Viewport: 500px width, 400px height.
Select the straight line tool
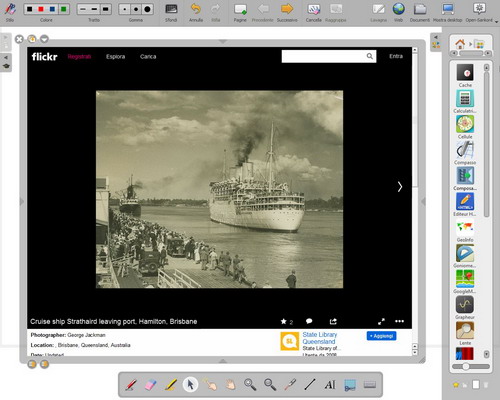(310, 385)
